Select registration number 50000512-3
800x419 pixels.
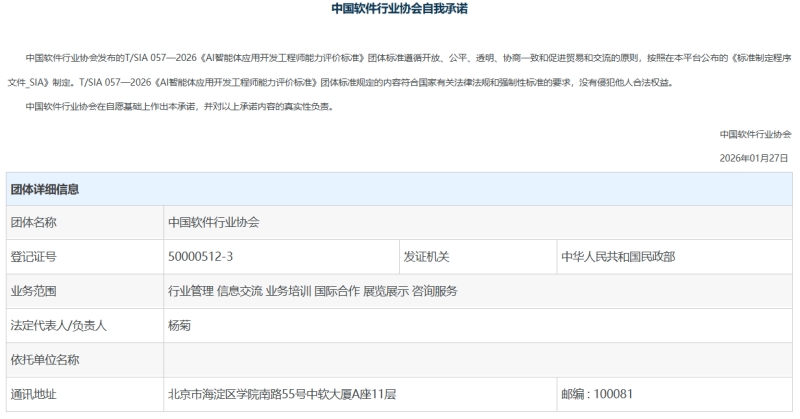pyautogui.click(x=200, y=257)
